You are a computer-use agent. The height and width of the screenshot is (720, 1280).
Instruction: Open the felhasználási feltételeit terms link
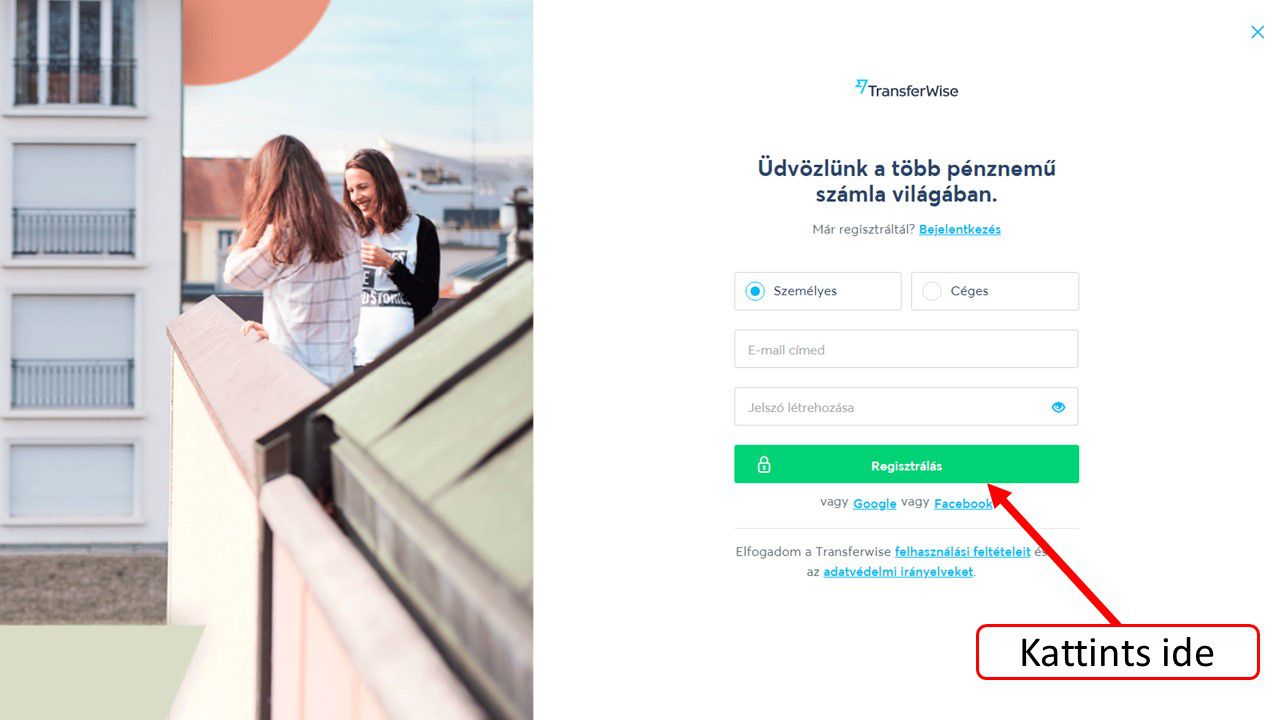tap(962, 551)
